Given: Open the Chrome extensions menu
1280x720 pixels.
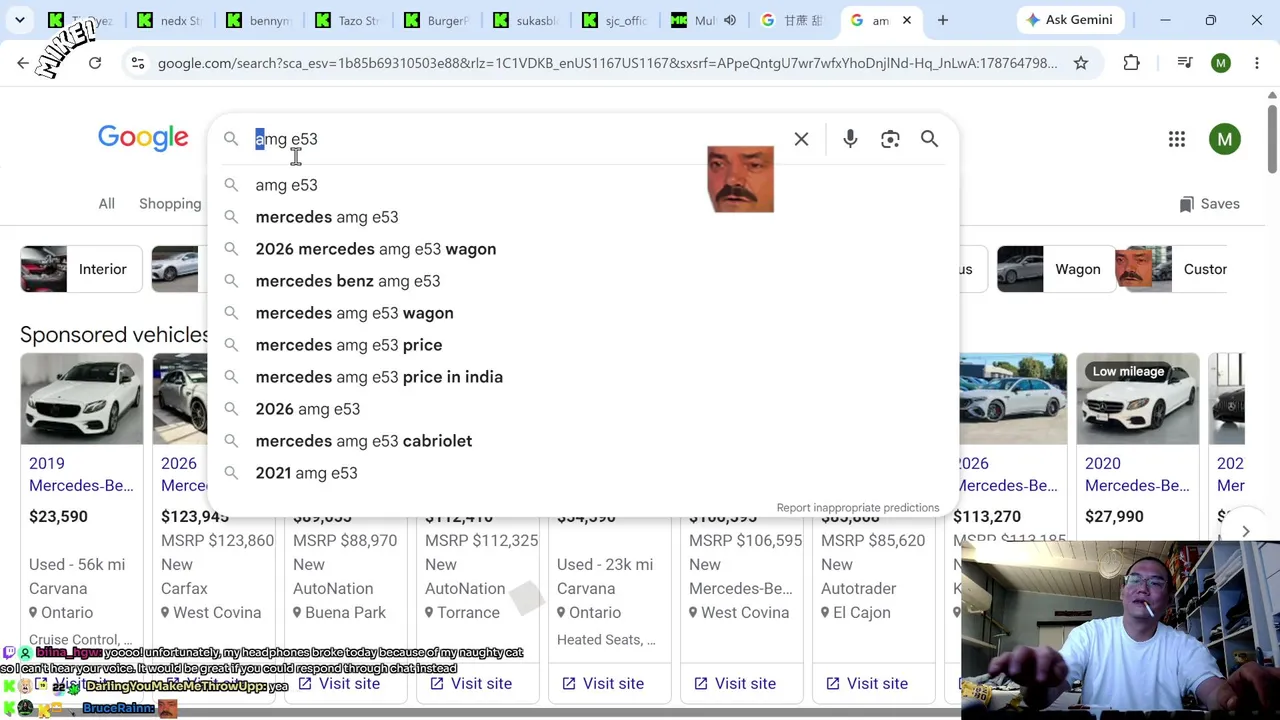Looking at the screenshot, I should click(x=1131, y=63).
